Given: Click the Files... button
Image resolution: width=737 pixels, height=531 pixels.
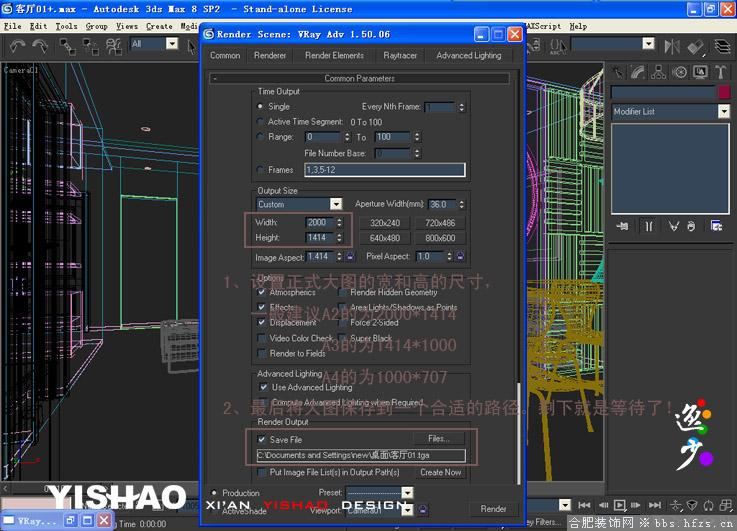Looking at the screenshot, I should (439, 439).
